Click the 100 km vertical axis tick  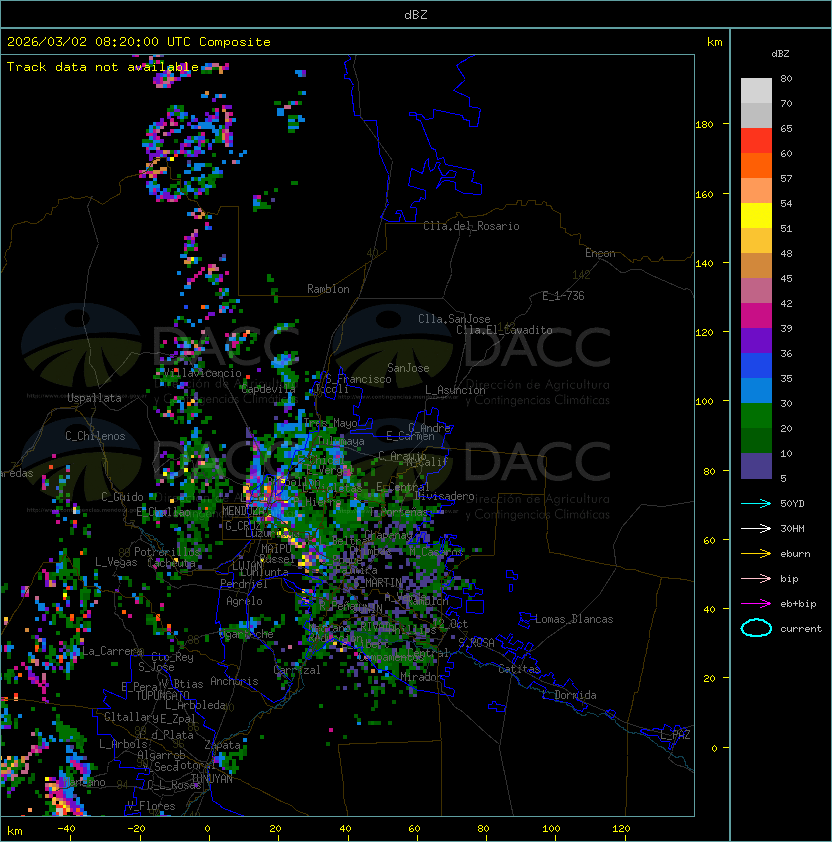pyautogui.click(x=704, y=402)
